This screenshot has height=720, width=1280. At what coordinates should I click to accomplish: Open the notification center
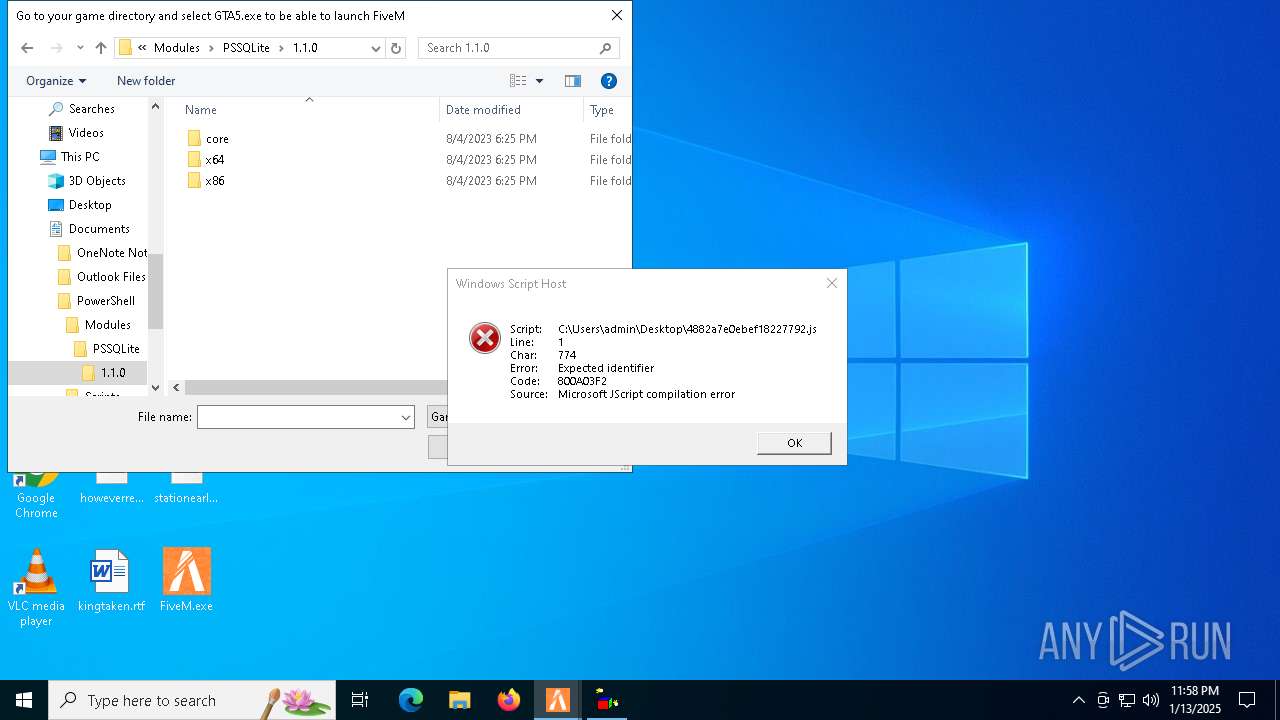pos(1247,700)
